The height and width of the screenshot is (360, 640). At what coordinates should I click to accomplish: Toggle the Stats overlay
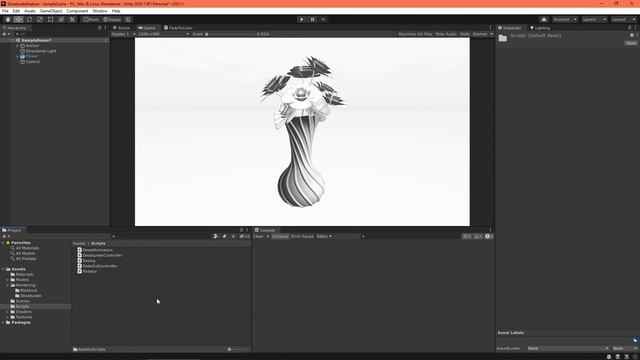click(464, 34)
